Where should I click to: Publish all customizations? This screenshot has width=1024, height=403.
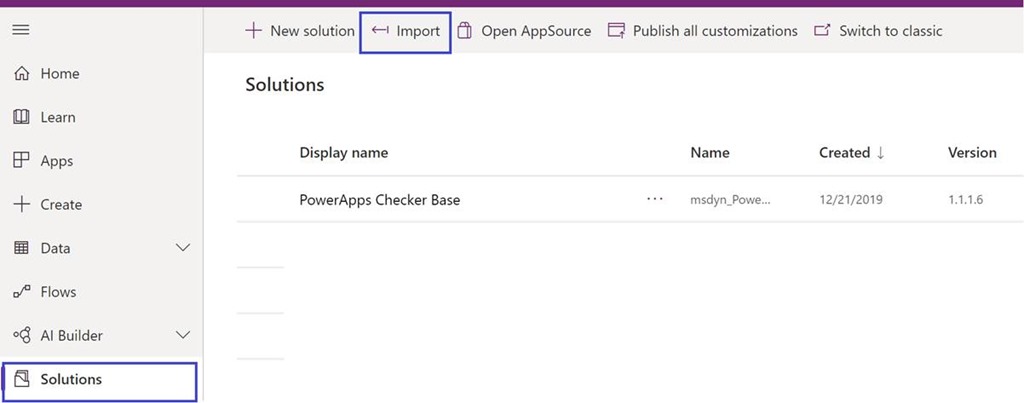point(703,31)
